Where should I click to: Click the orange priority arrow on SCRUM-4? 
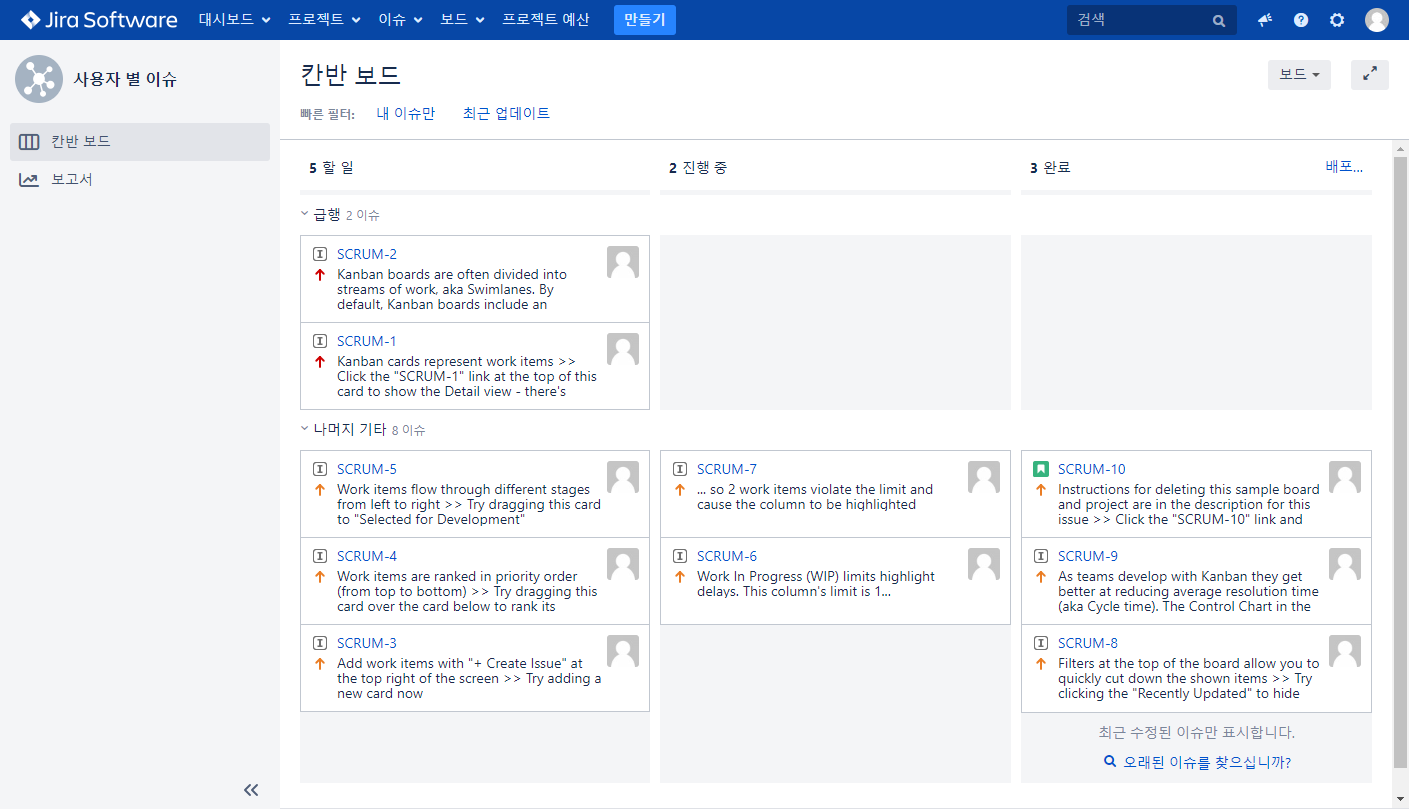pos(320,576)
